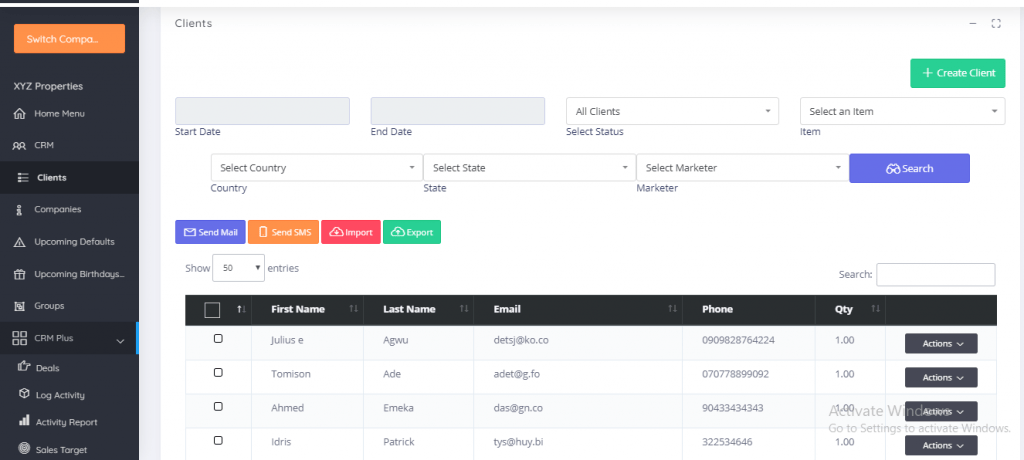Image resolution: width=1024 pixels, height=460 pixels.
Task: Click the Send SMS button
Action: point(283,232)
